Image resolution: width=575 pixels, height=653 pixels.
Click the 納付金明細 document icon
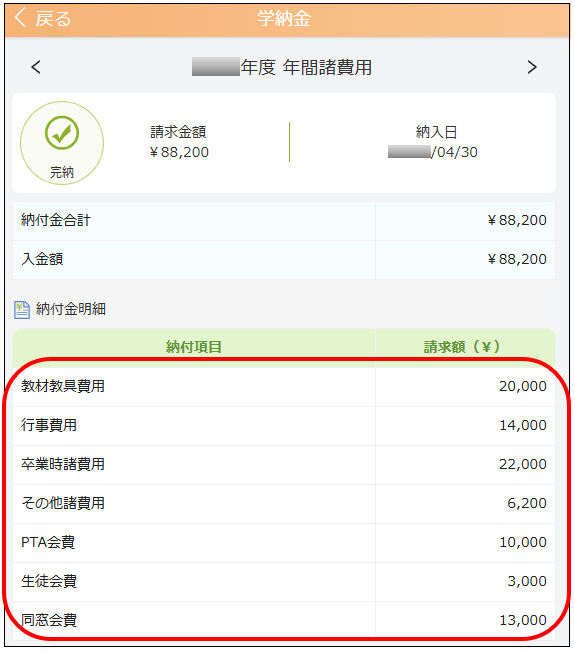point(22,310)
